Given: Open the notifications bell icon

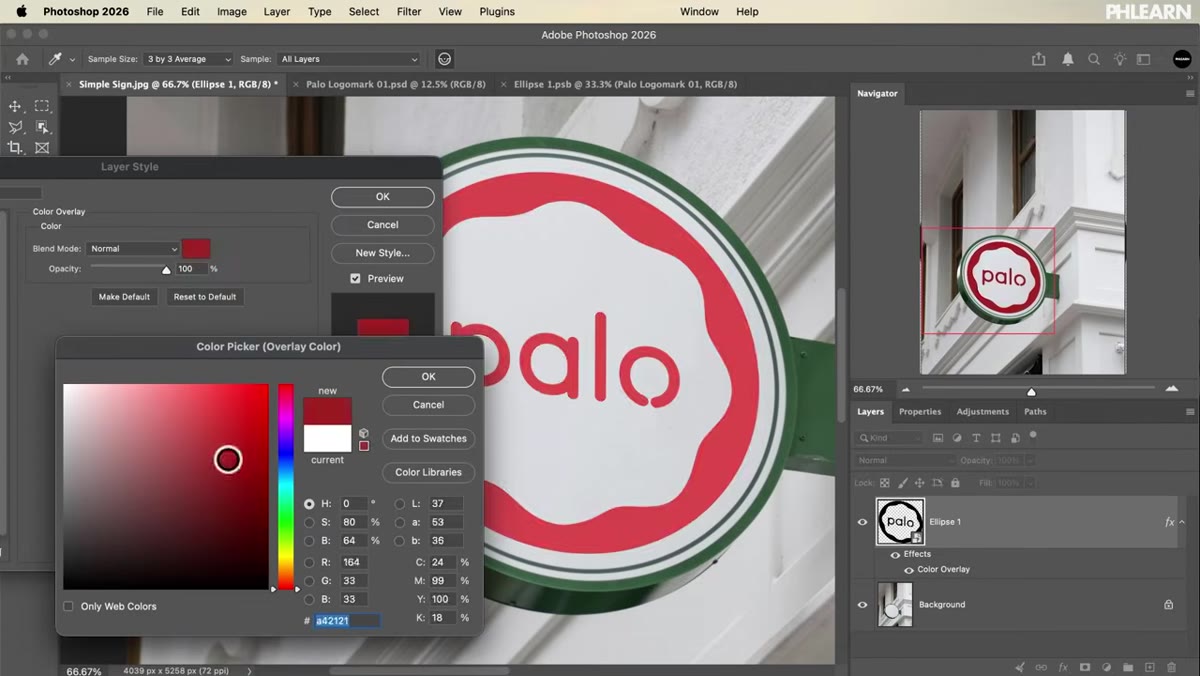Looking at the screenshot, I should [x=1067, y=59].
